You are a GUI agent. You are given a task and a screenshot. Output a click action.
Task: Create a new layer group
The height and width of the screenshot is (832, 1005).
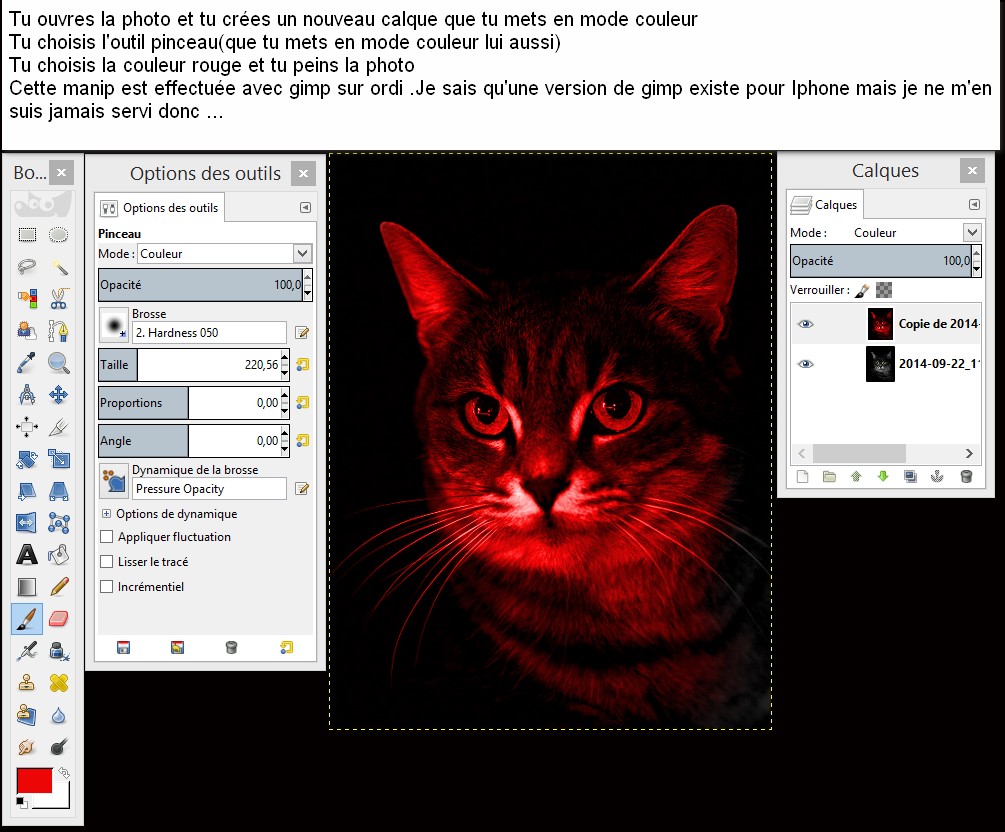829,476
